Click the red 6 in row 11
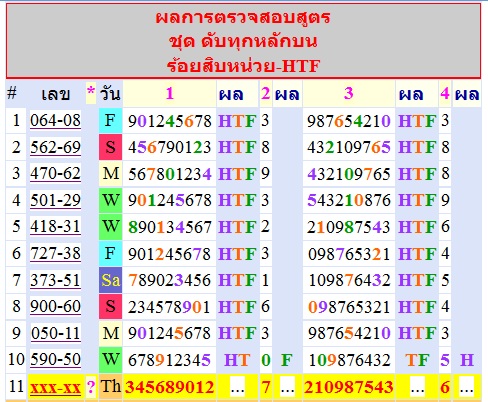 tap(445, 387)
